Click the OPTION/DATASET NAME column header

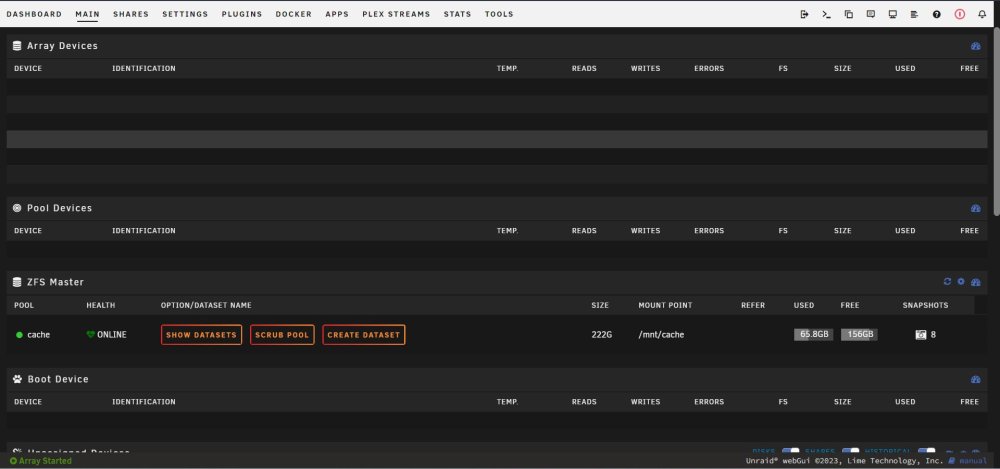[206, 306]
